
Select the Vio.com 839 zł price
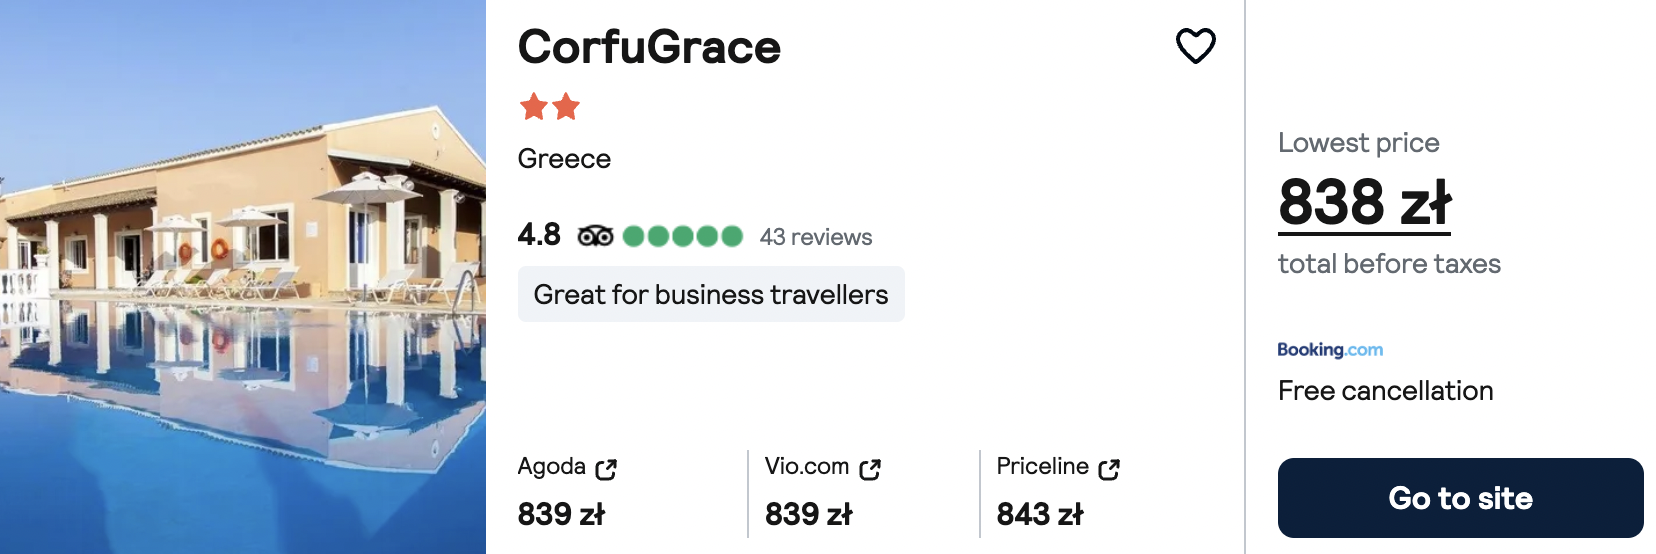[808, 514]
